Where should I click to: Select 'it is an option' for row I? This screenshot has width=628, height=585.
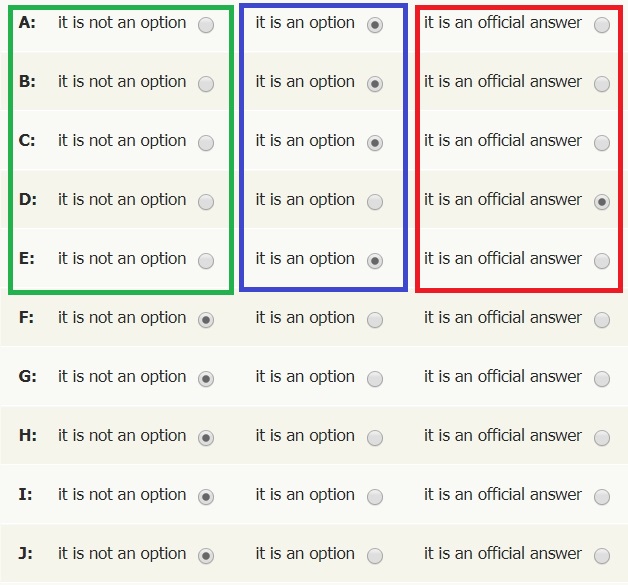click(x=375, y=498)
